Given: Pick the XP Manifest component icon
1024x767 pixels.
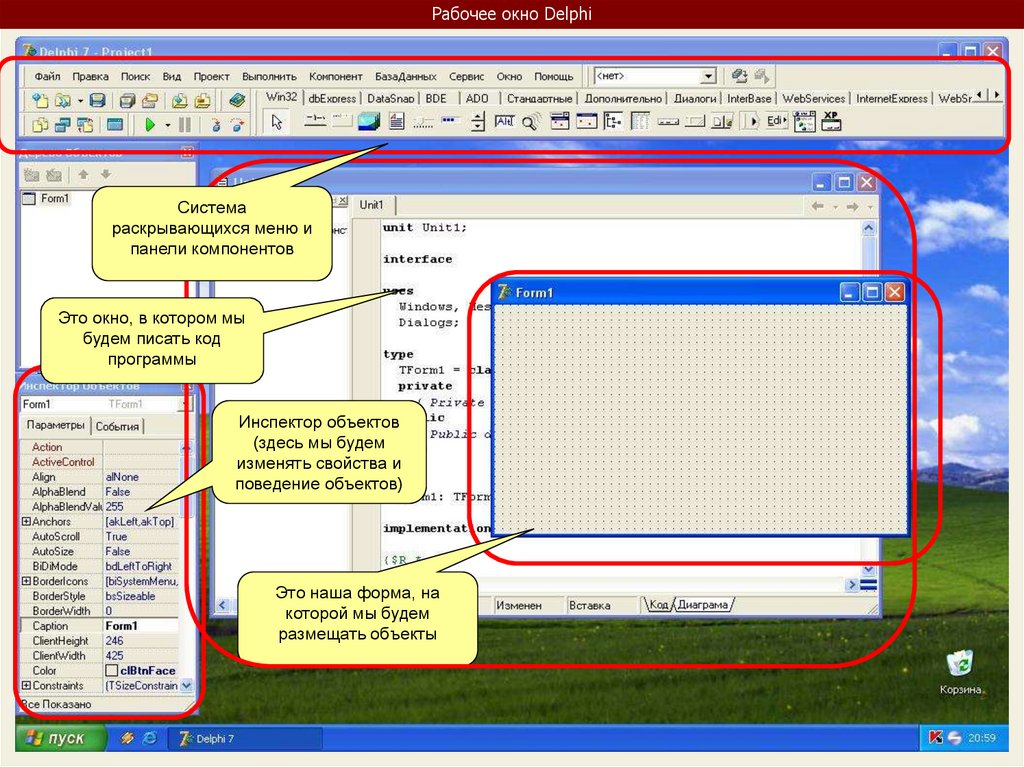Looking at the screenshot, I should point(830,122).
